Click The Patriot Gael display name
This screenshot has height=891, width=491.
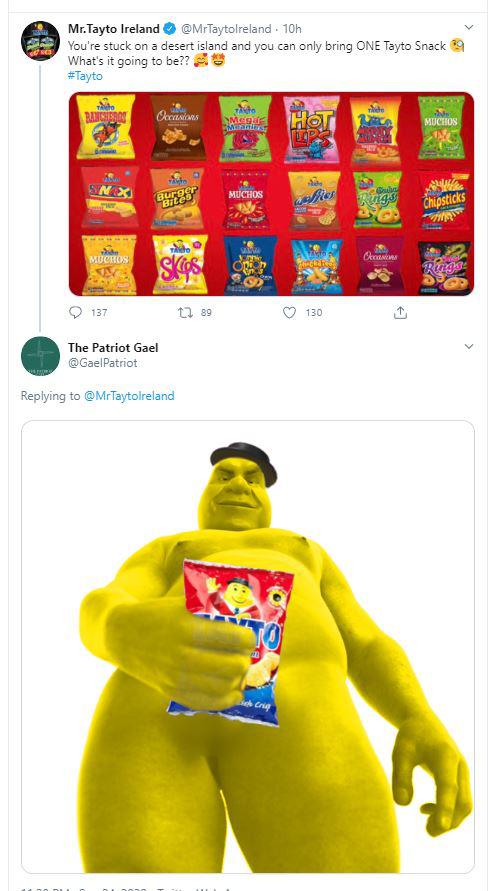[113, 348]
